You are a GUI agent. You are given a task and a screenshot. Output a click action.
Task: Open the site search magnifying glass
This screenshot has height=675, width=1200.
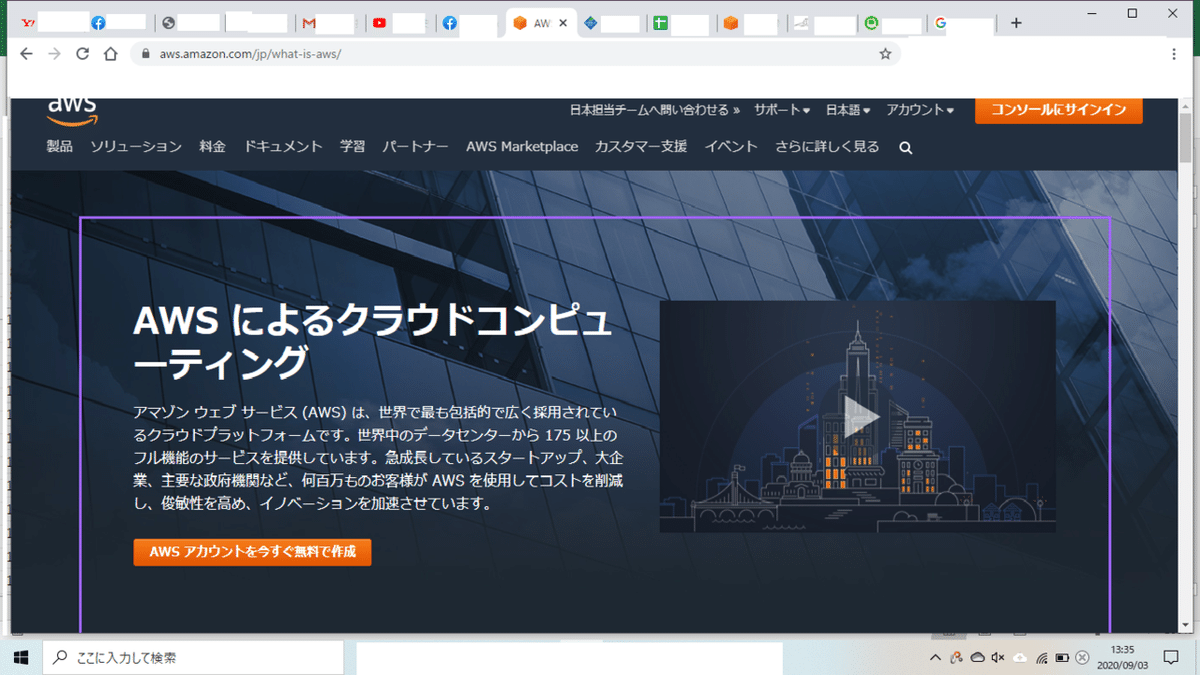tap(905, 147)
